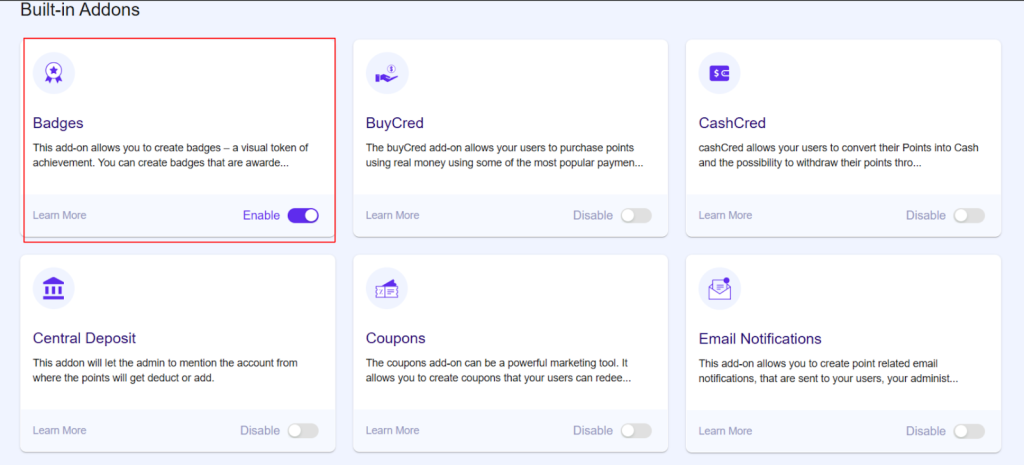Open Learn More under Central Deposit
The image size is (1024, 465).
point(59,430)
